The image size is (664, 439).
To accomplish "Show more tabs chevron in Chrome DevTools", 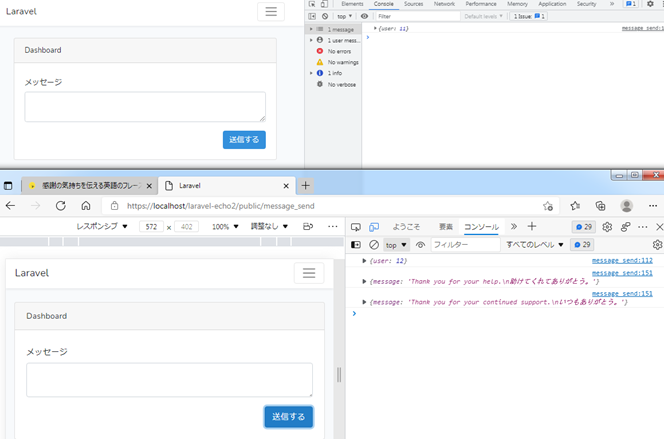I will (x=612, y=4).
